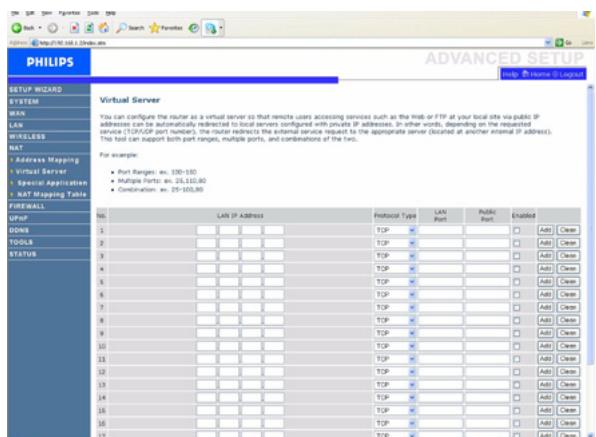Click the page vertical scrollbar thumb
Image resolution: width=596 pixels, height=437 pixels.
click(590, 228)
